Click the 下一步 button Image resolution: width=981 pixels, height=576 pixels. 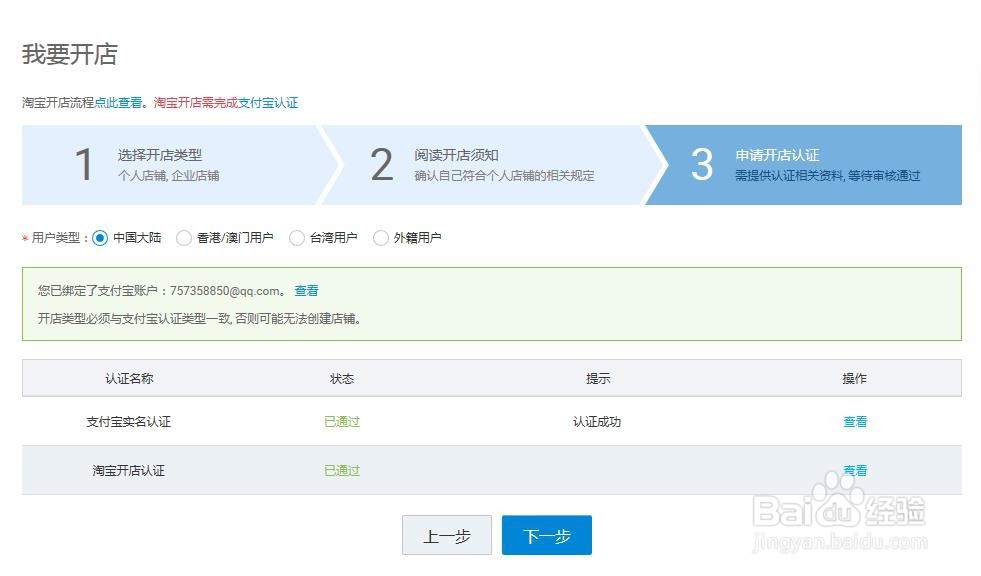[x=547, y=535]
